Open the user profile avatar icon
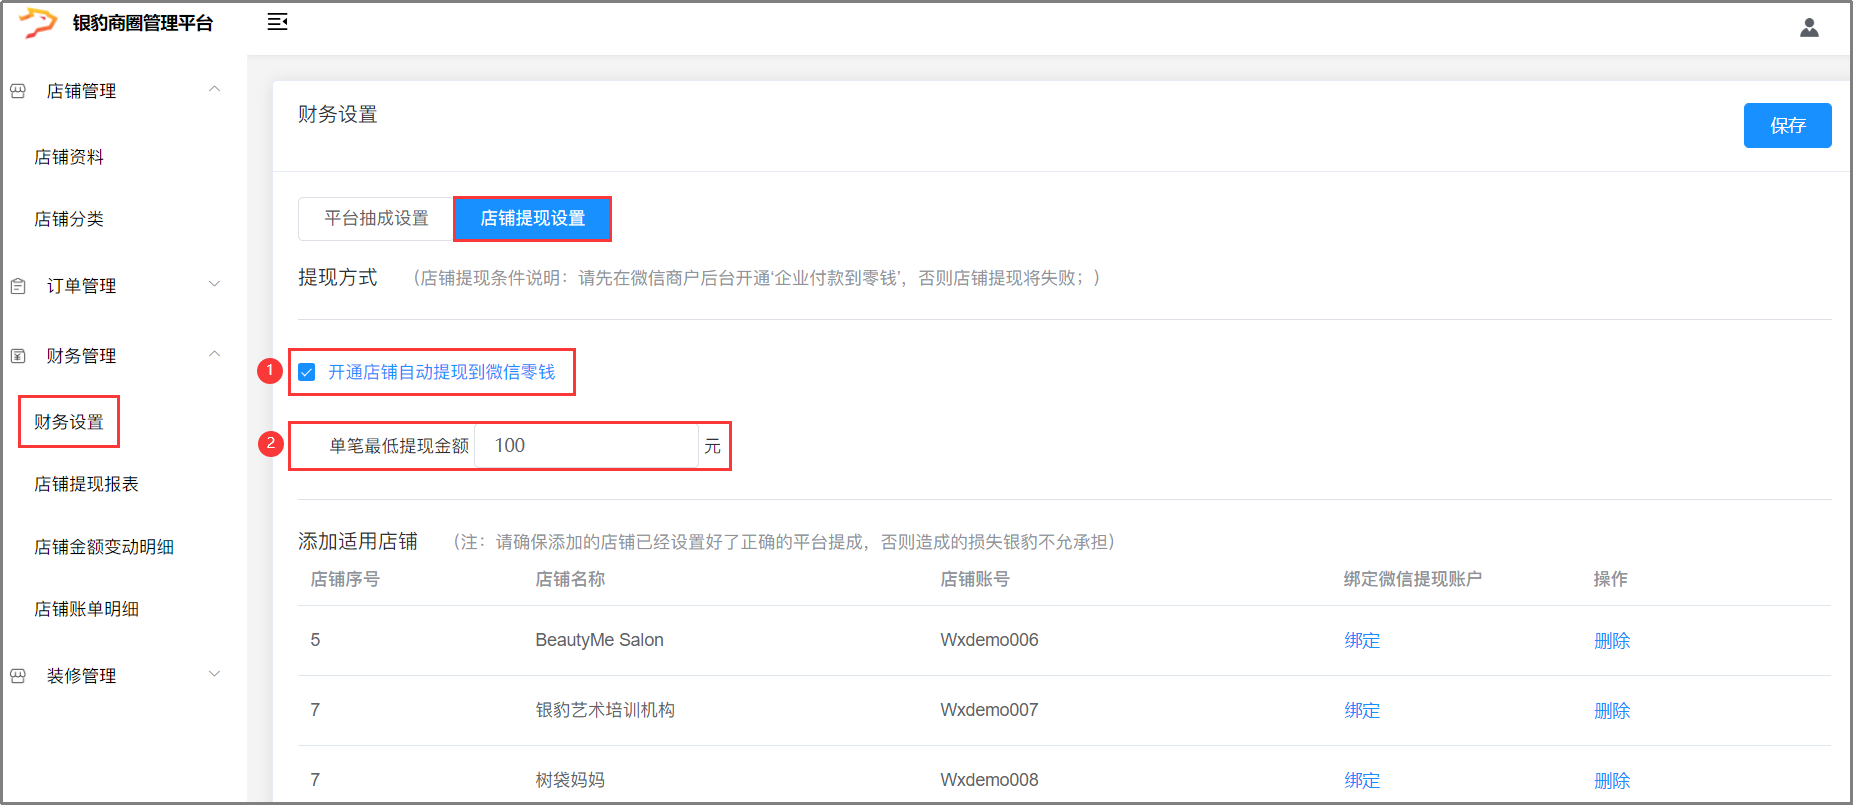 [x=1809, y=28]
